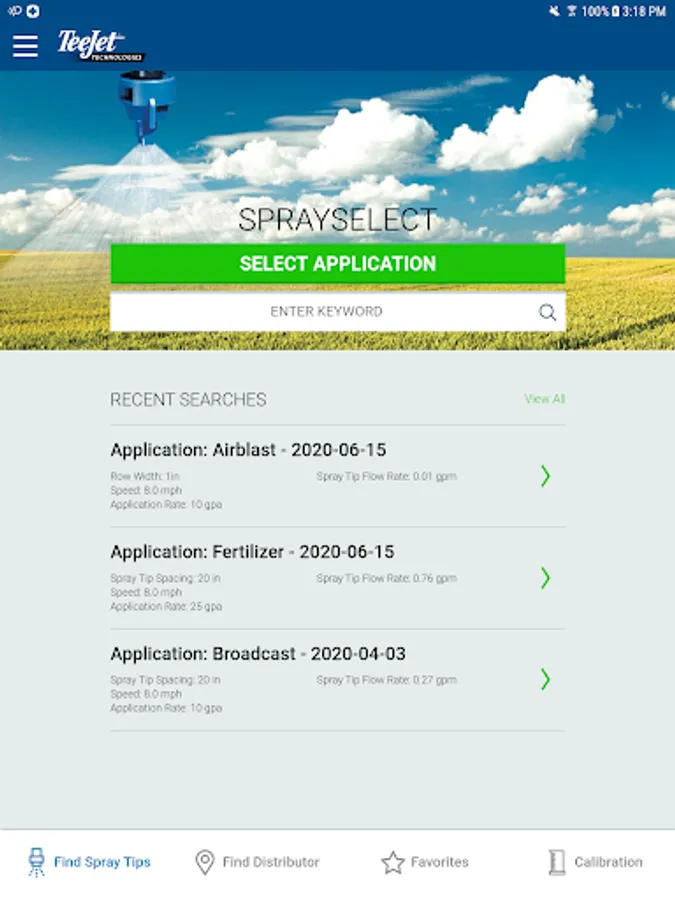Click Airblast Row Width 1in text
The height and width of the screenshot is (900, 675).
145,476
